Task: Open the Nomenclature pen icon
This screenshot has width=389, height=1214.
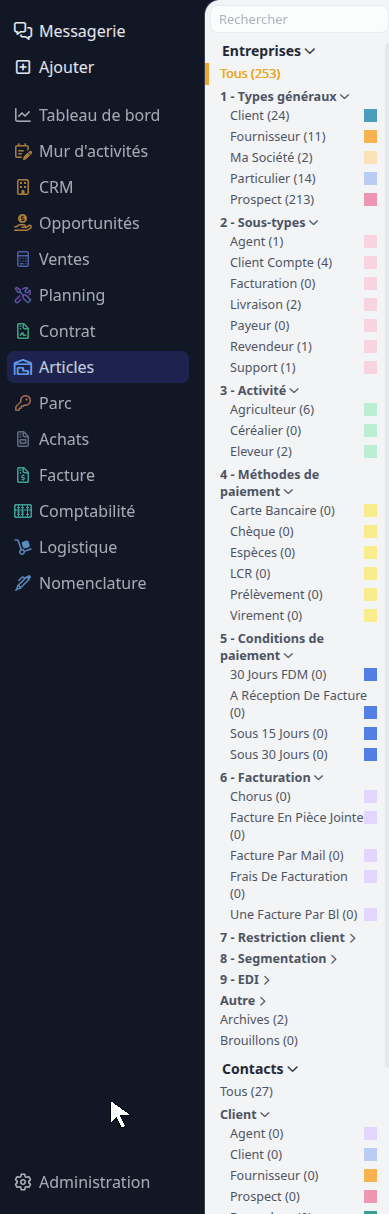Action: pos(23,583)
